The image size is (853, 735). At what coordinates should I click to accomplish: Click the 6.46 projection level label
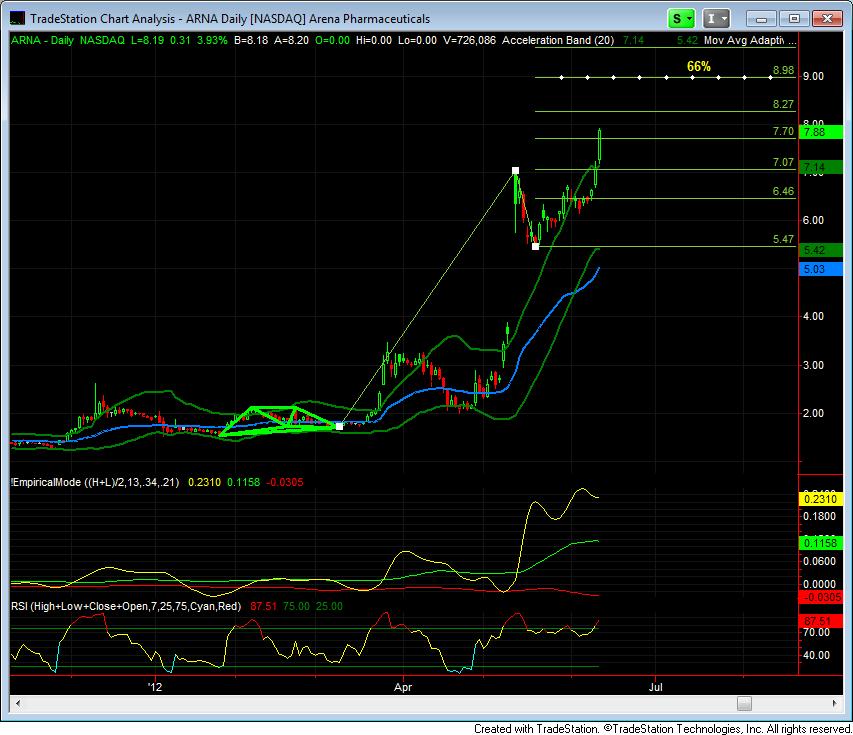pos(783,191)
